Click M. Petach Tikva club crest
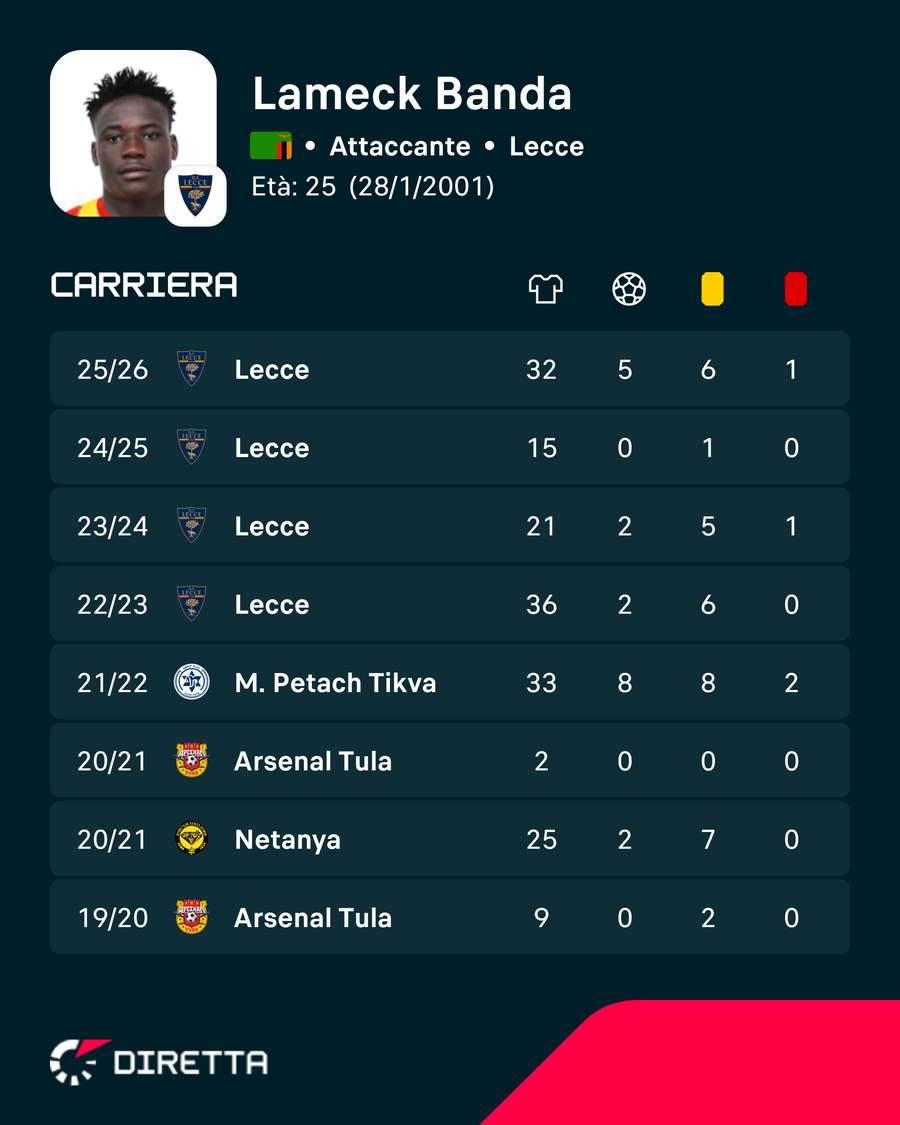The height and width of the screenshot is (1125, 900). point(192,682)
